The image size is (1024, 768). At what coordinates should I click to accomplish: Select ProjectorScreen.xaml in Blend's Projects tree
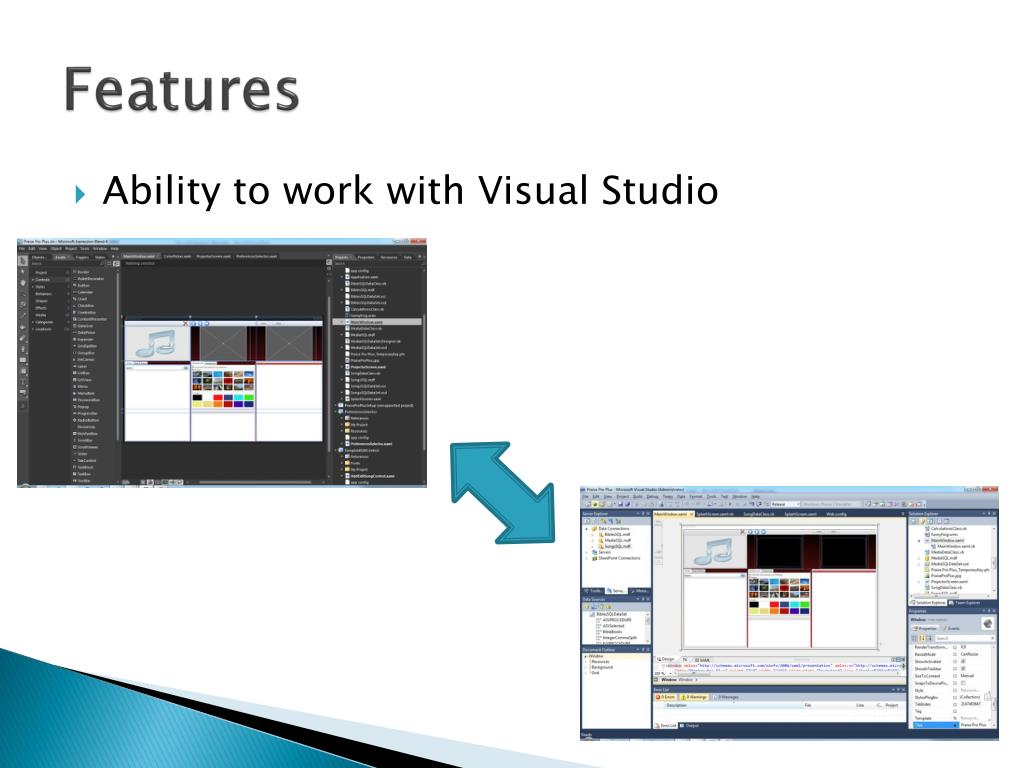368,367
